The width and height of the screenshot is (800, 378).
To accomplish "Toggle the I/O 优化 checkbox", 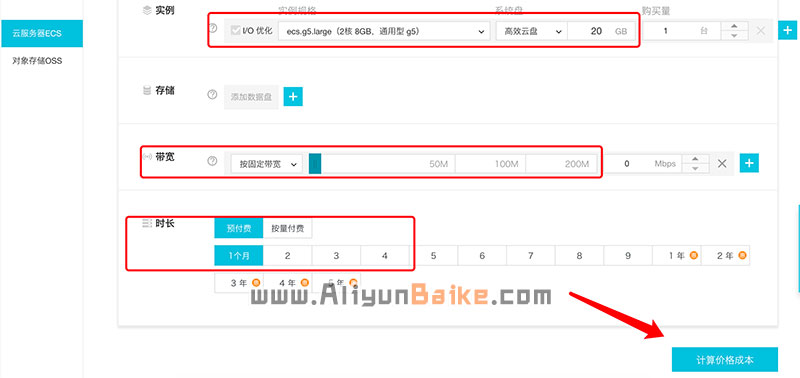I will (x=235, y=31).
